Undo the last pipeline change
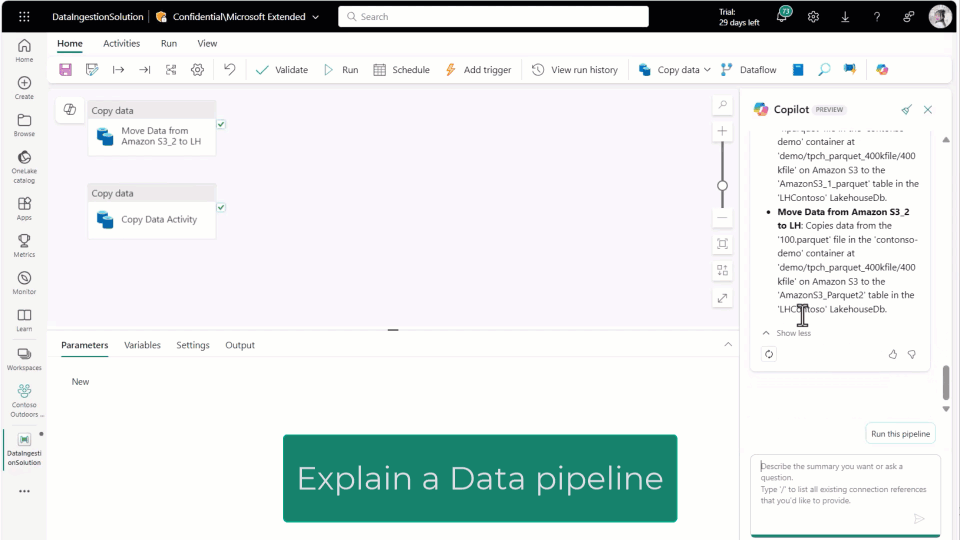960x540 pixels. [x=230, y=70]
